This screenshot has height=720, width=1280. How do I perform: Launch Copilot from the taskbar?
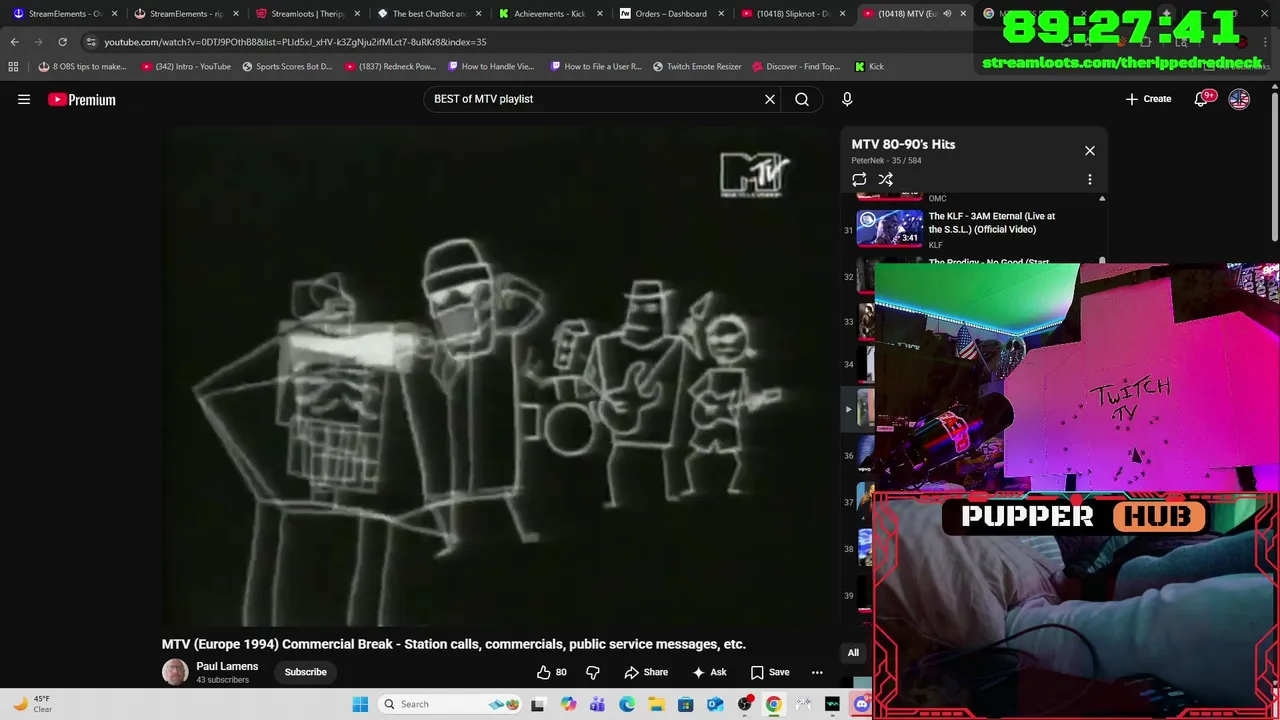point(568,704)
